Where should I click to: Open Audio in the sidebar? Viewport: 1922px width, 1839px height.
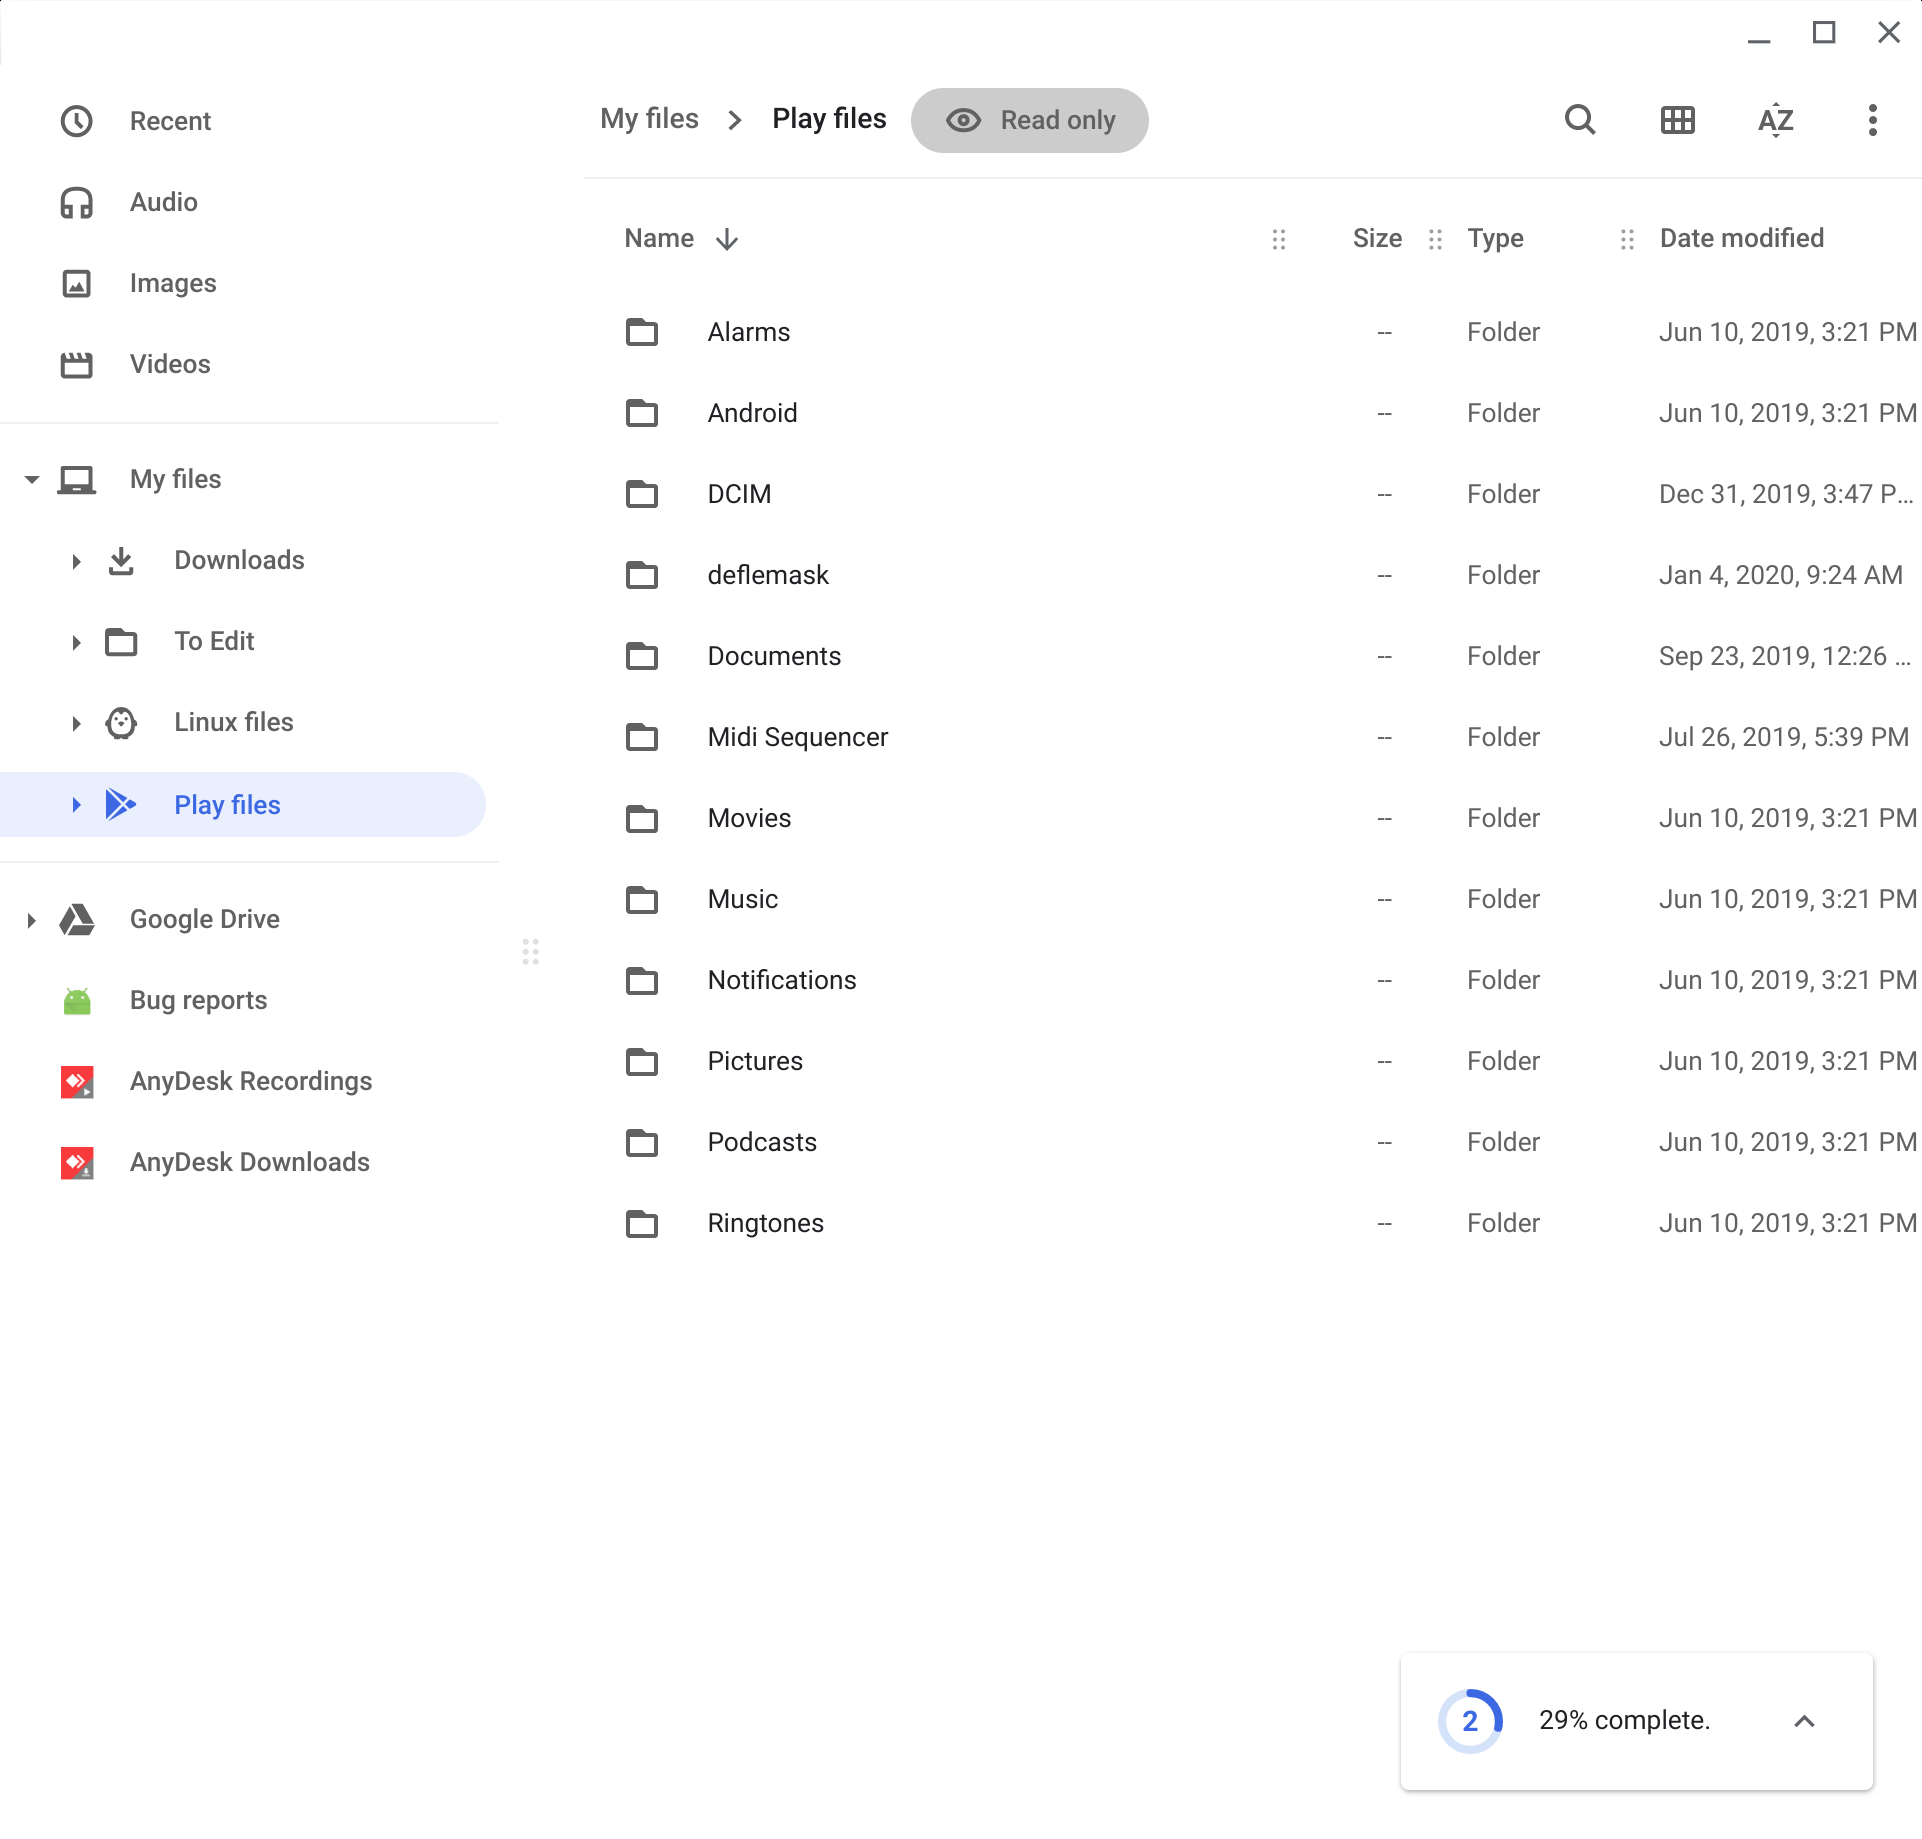[x=163, y=202]
